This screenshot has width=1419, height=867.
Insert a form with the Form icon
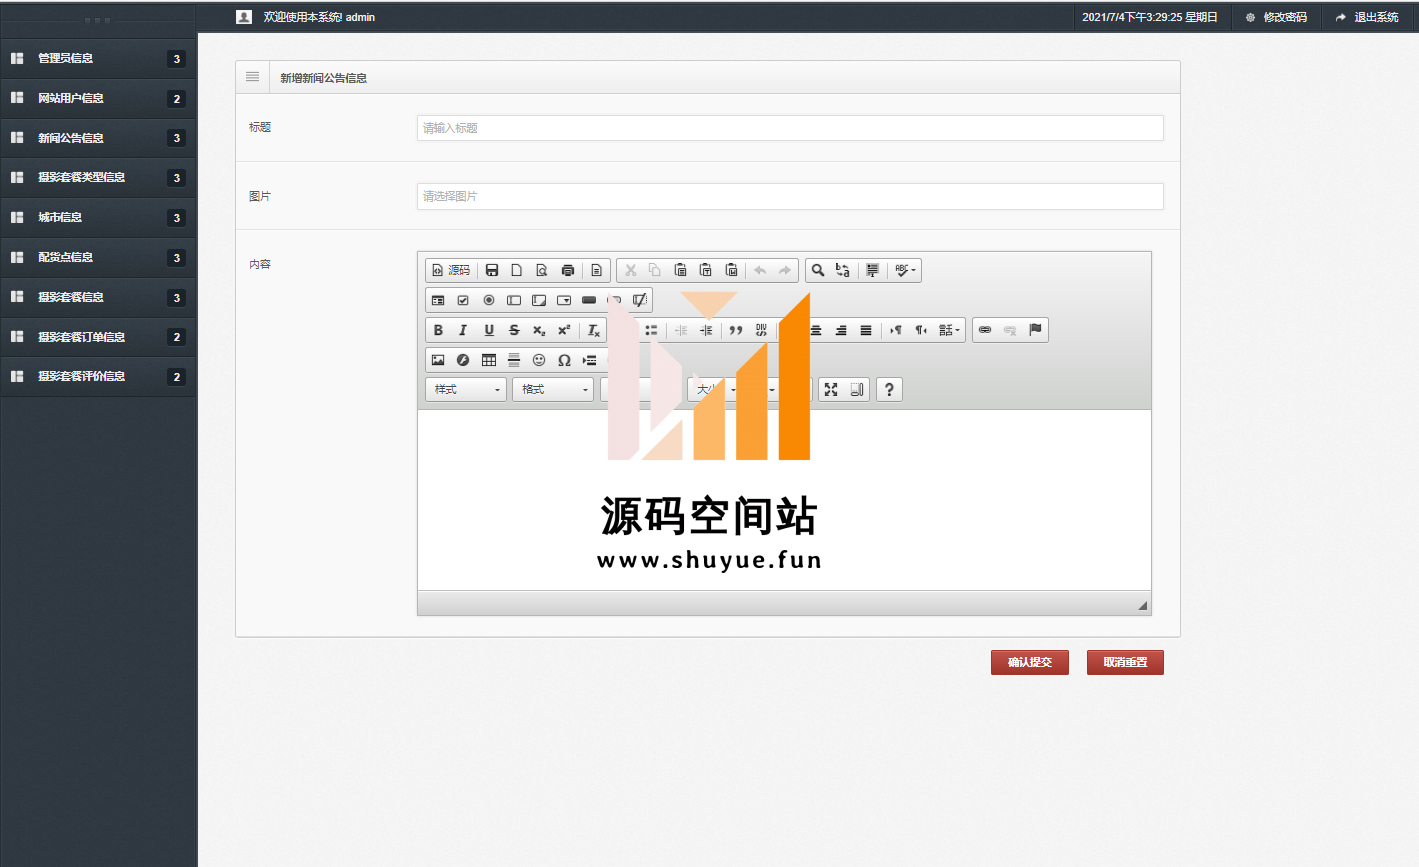[438, 300]
